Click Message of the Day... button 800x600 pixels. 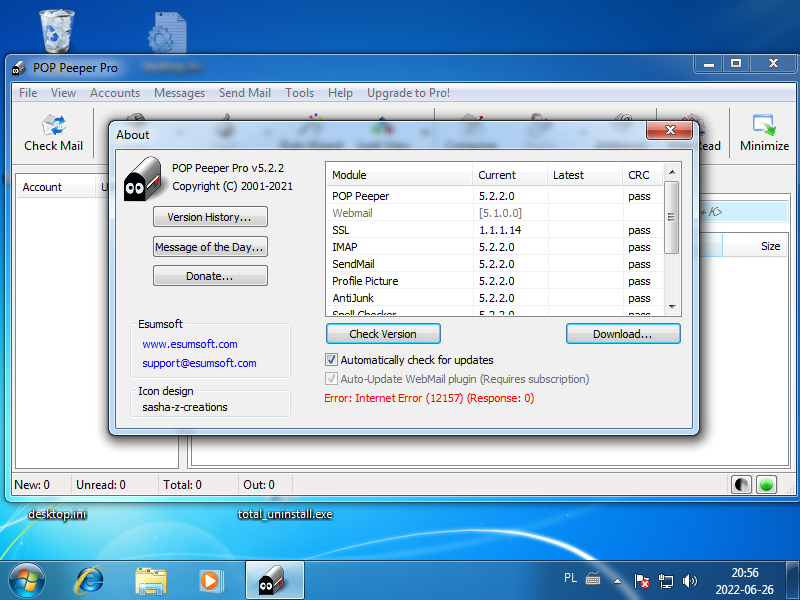tap(210, 247)
